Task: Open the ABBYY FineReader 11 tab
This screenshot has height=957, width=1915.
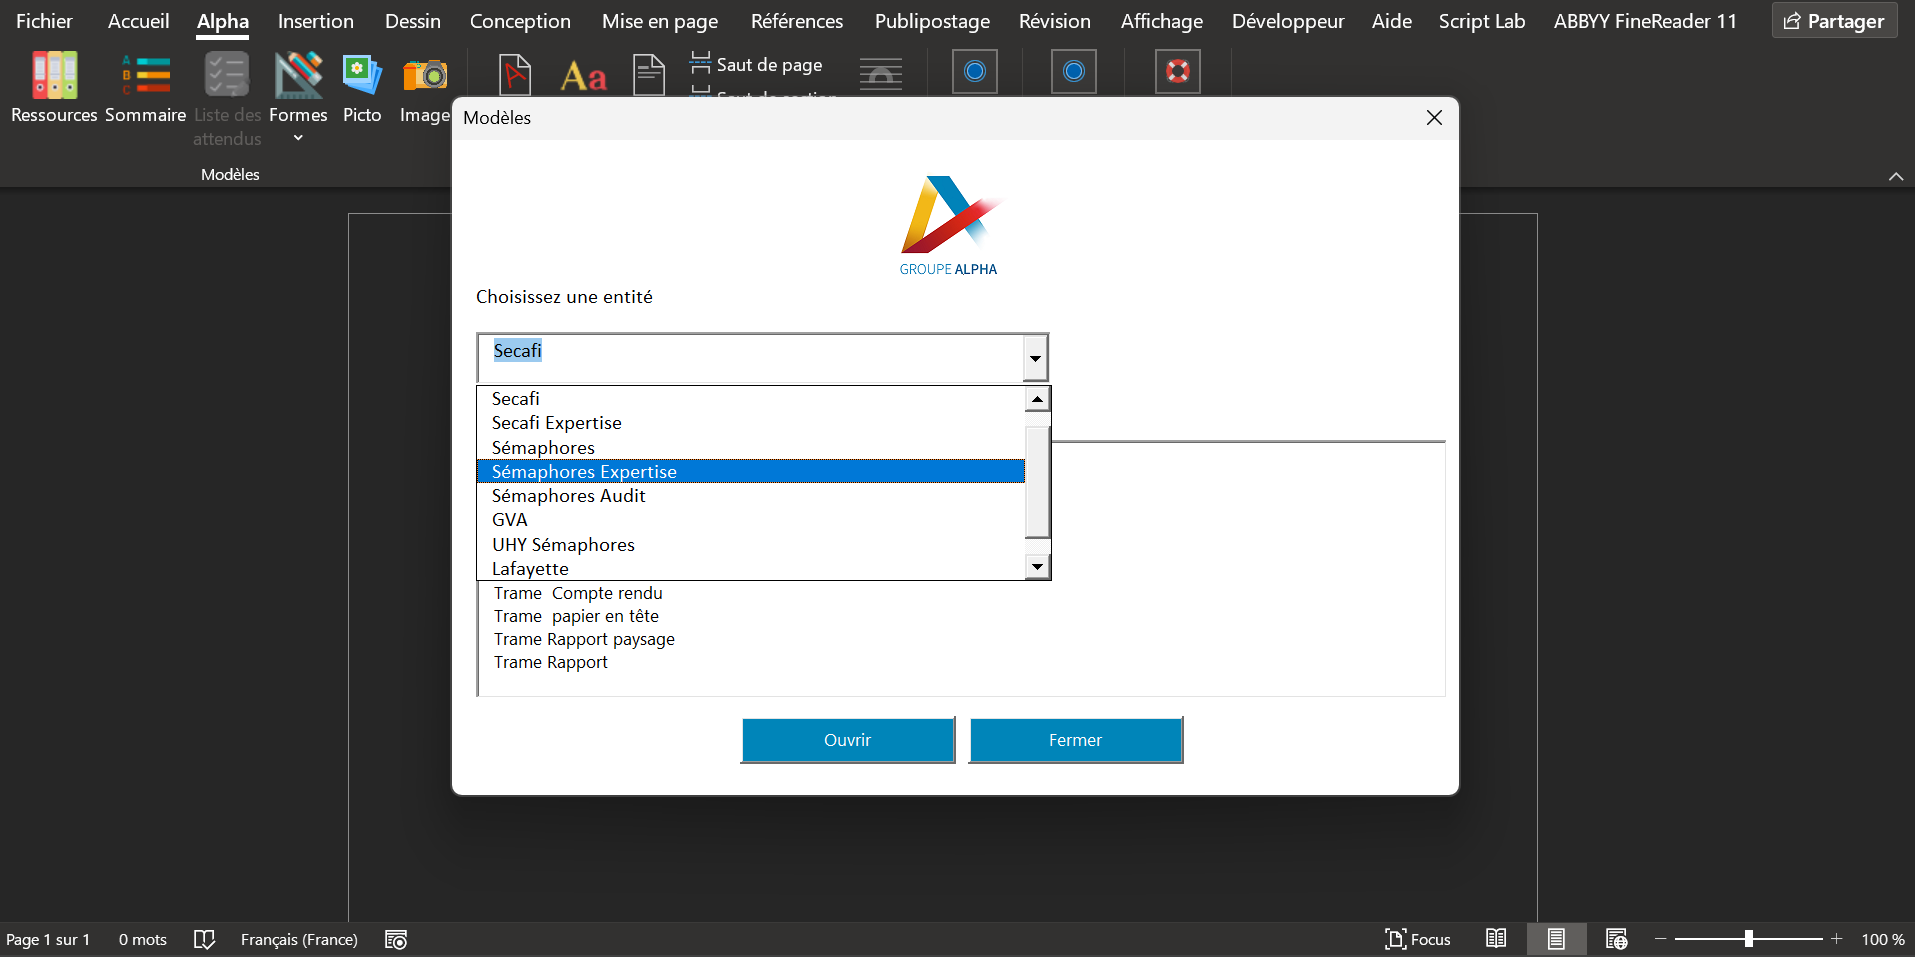Action: click(1645, 21)
